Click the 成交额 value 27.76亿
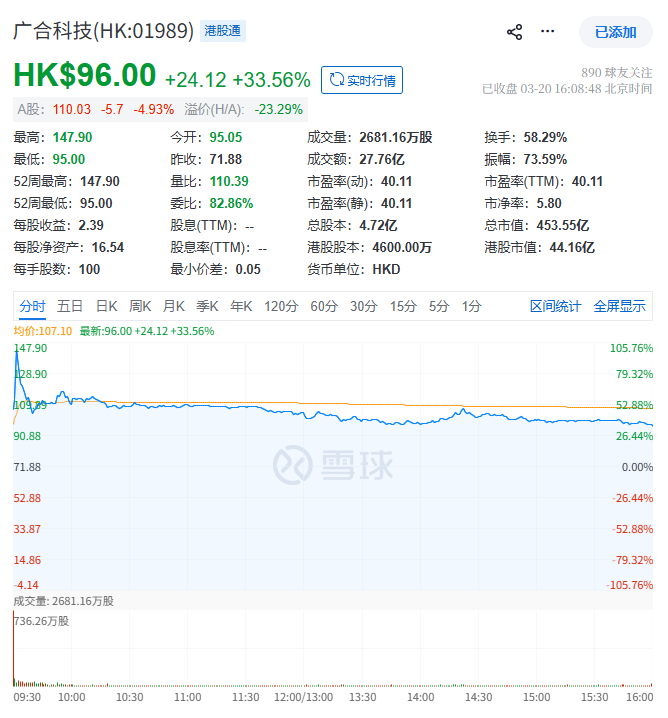 [382, 159]
